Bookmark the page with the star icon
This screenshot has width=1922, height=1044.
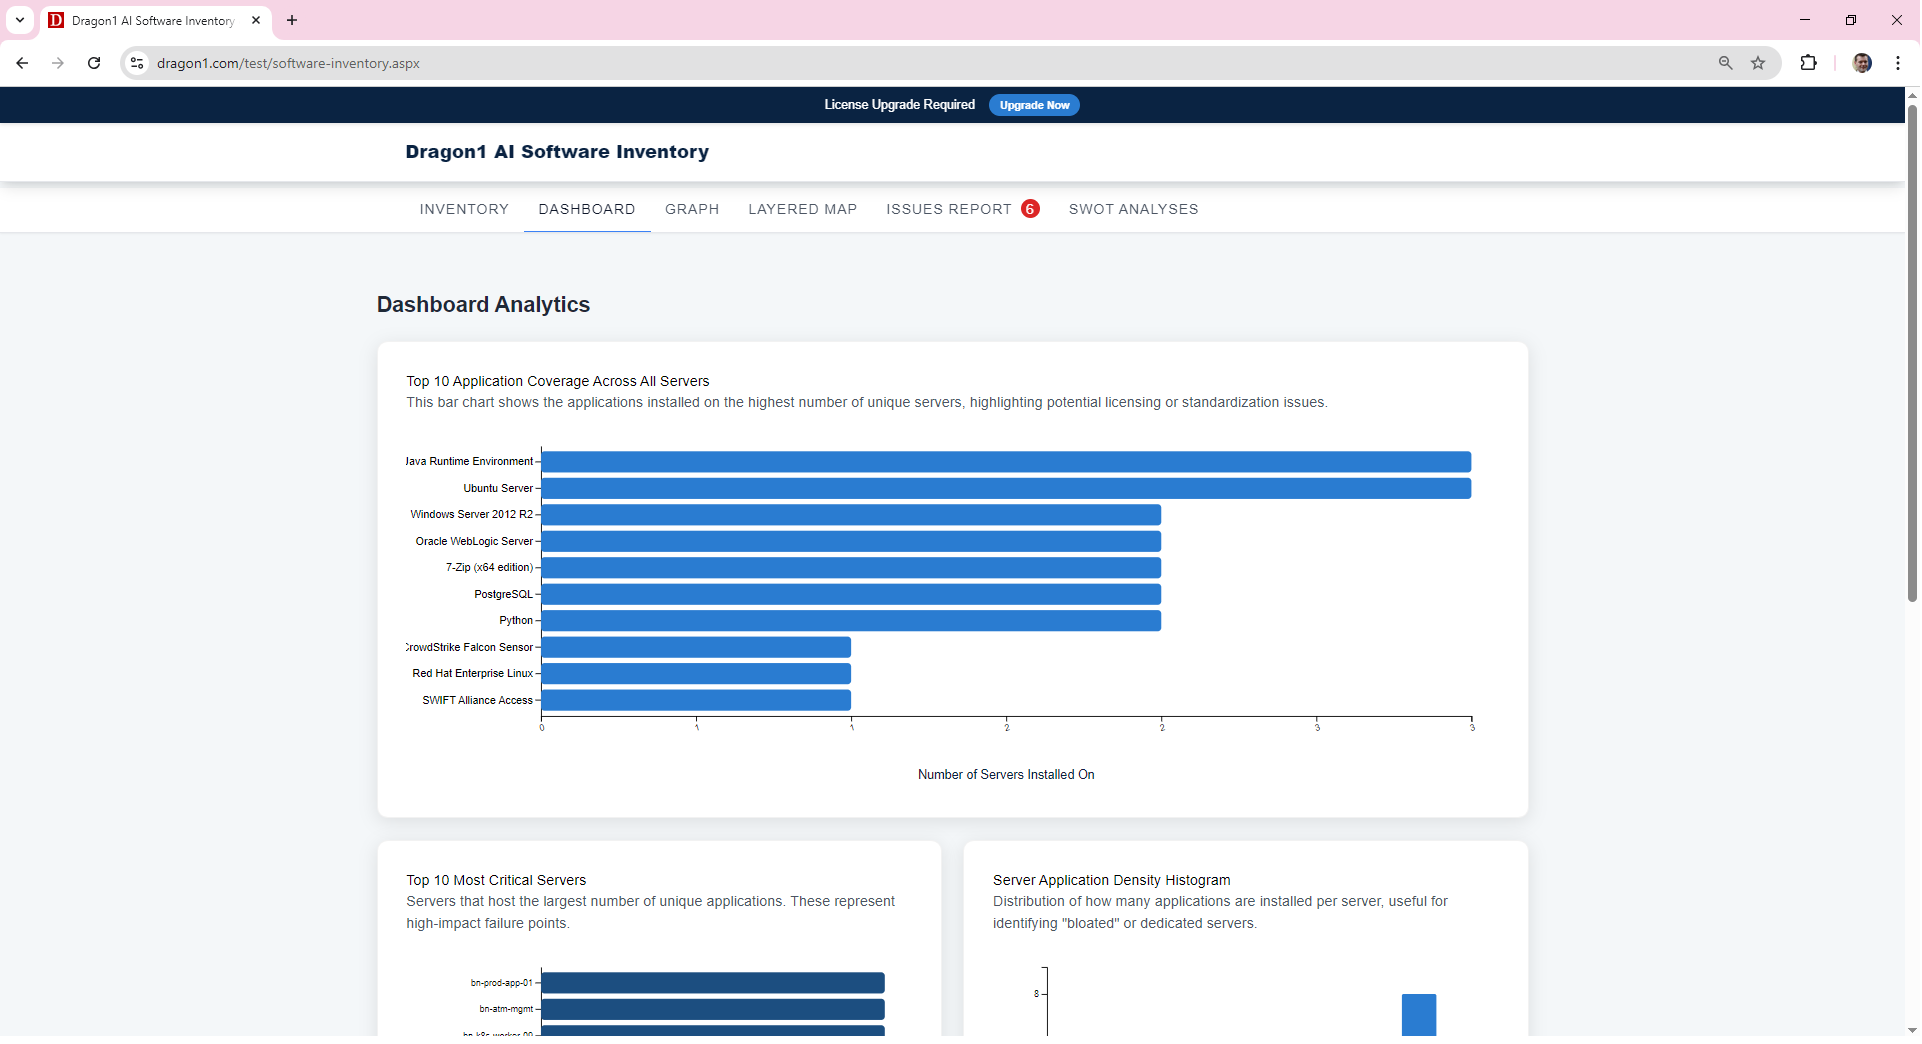[x=1759, y=62]
